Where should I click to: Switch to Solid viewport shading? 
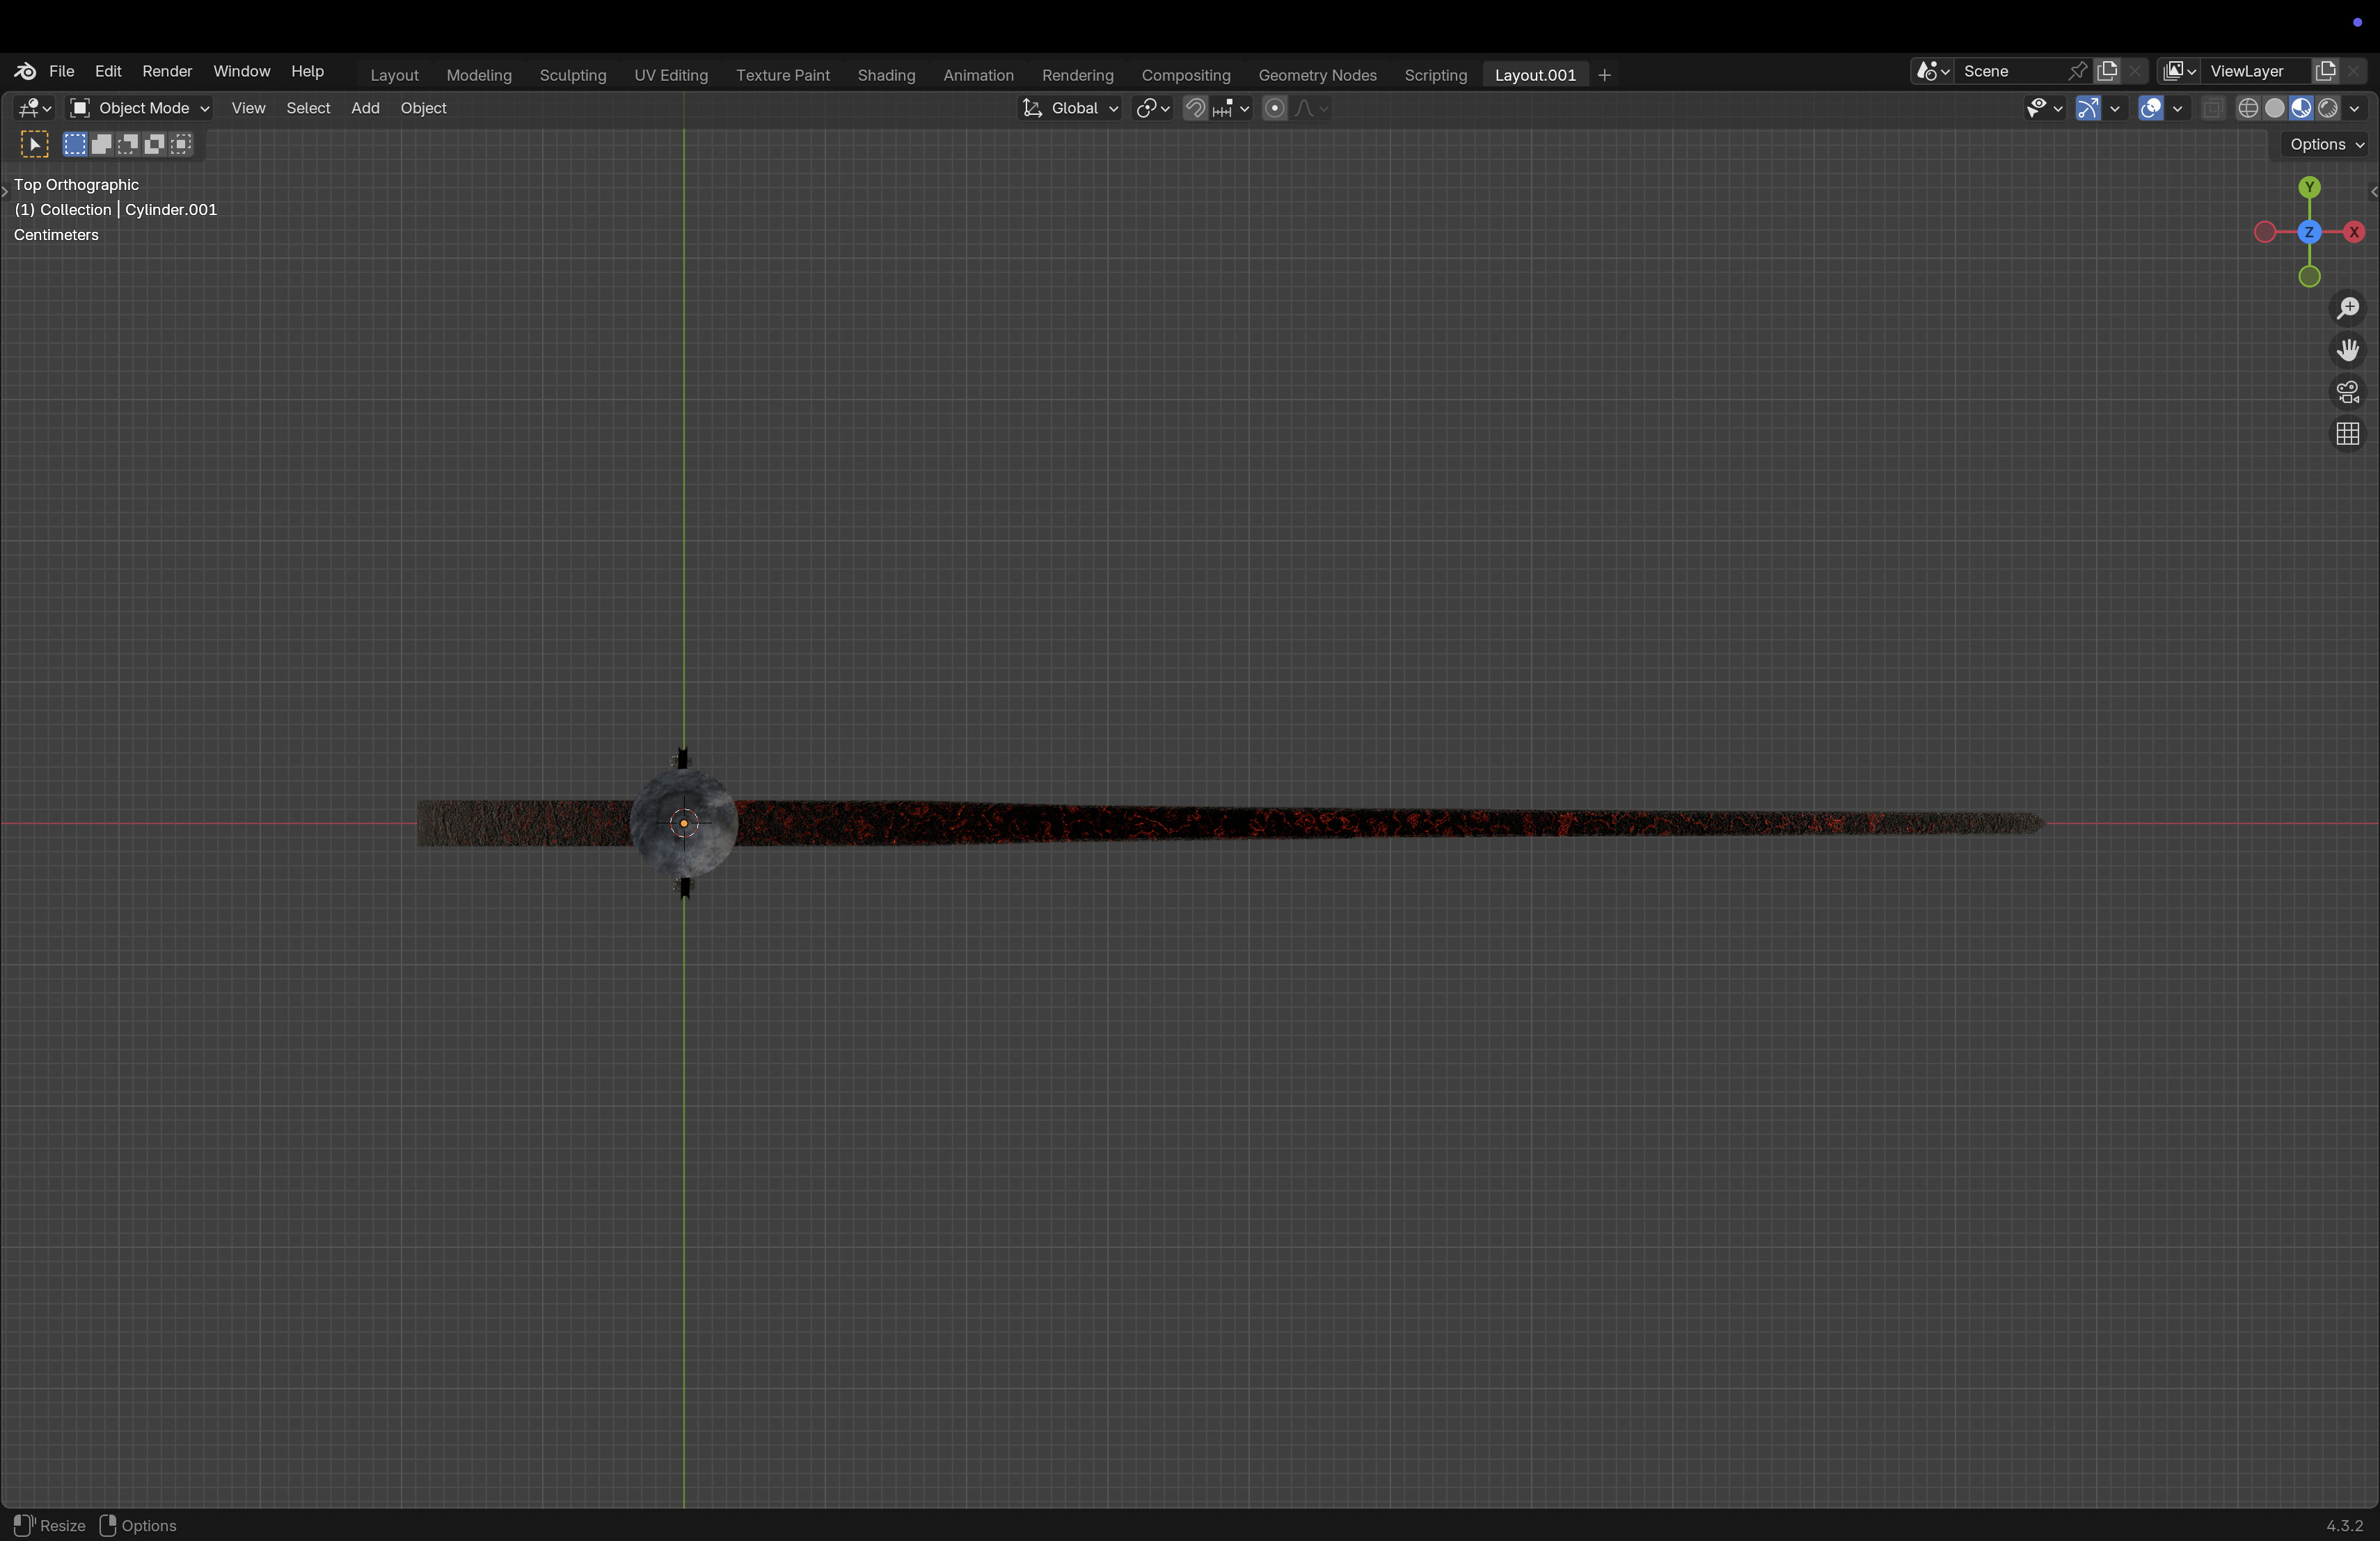(x=2275, y=108)
